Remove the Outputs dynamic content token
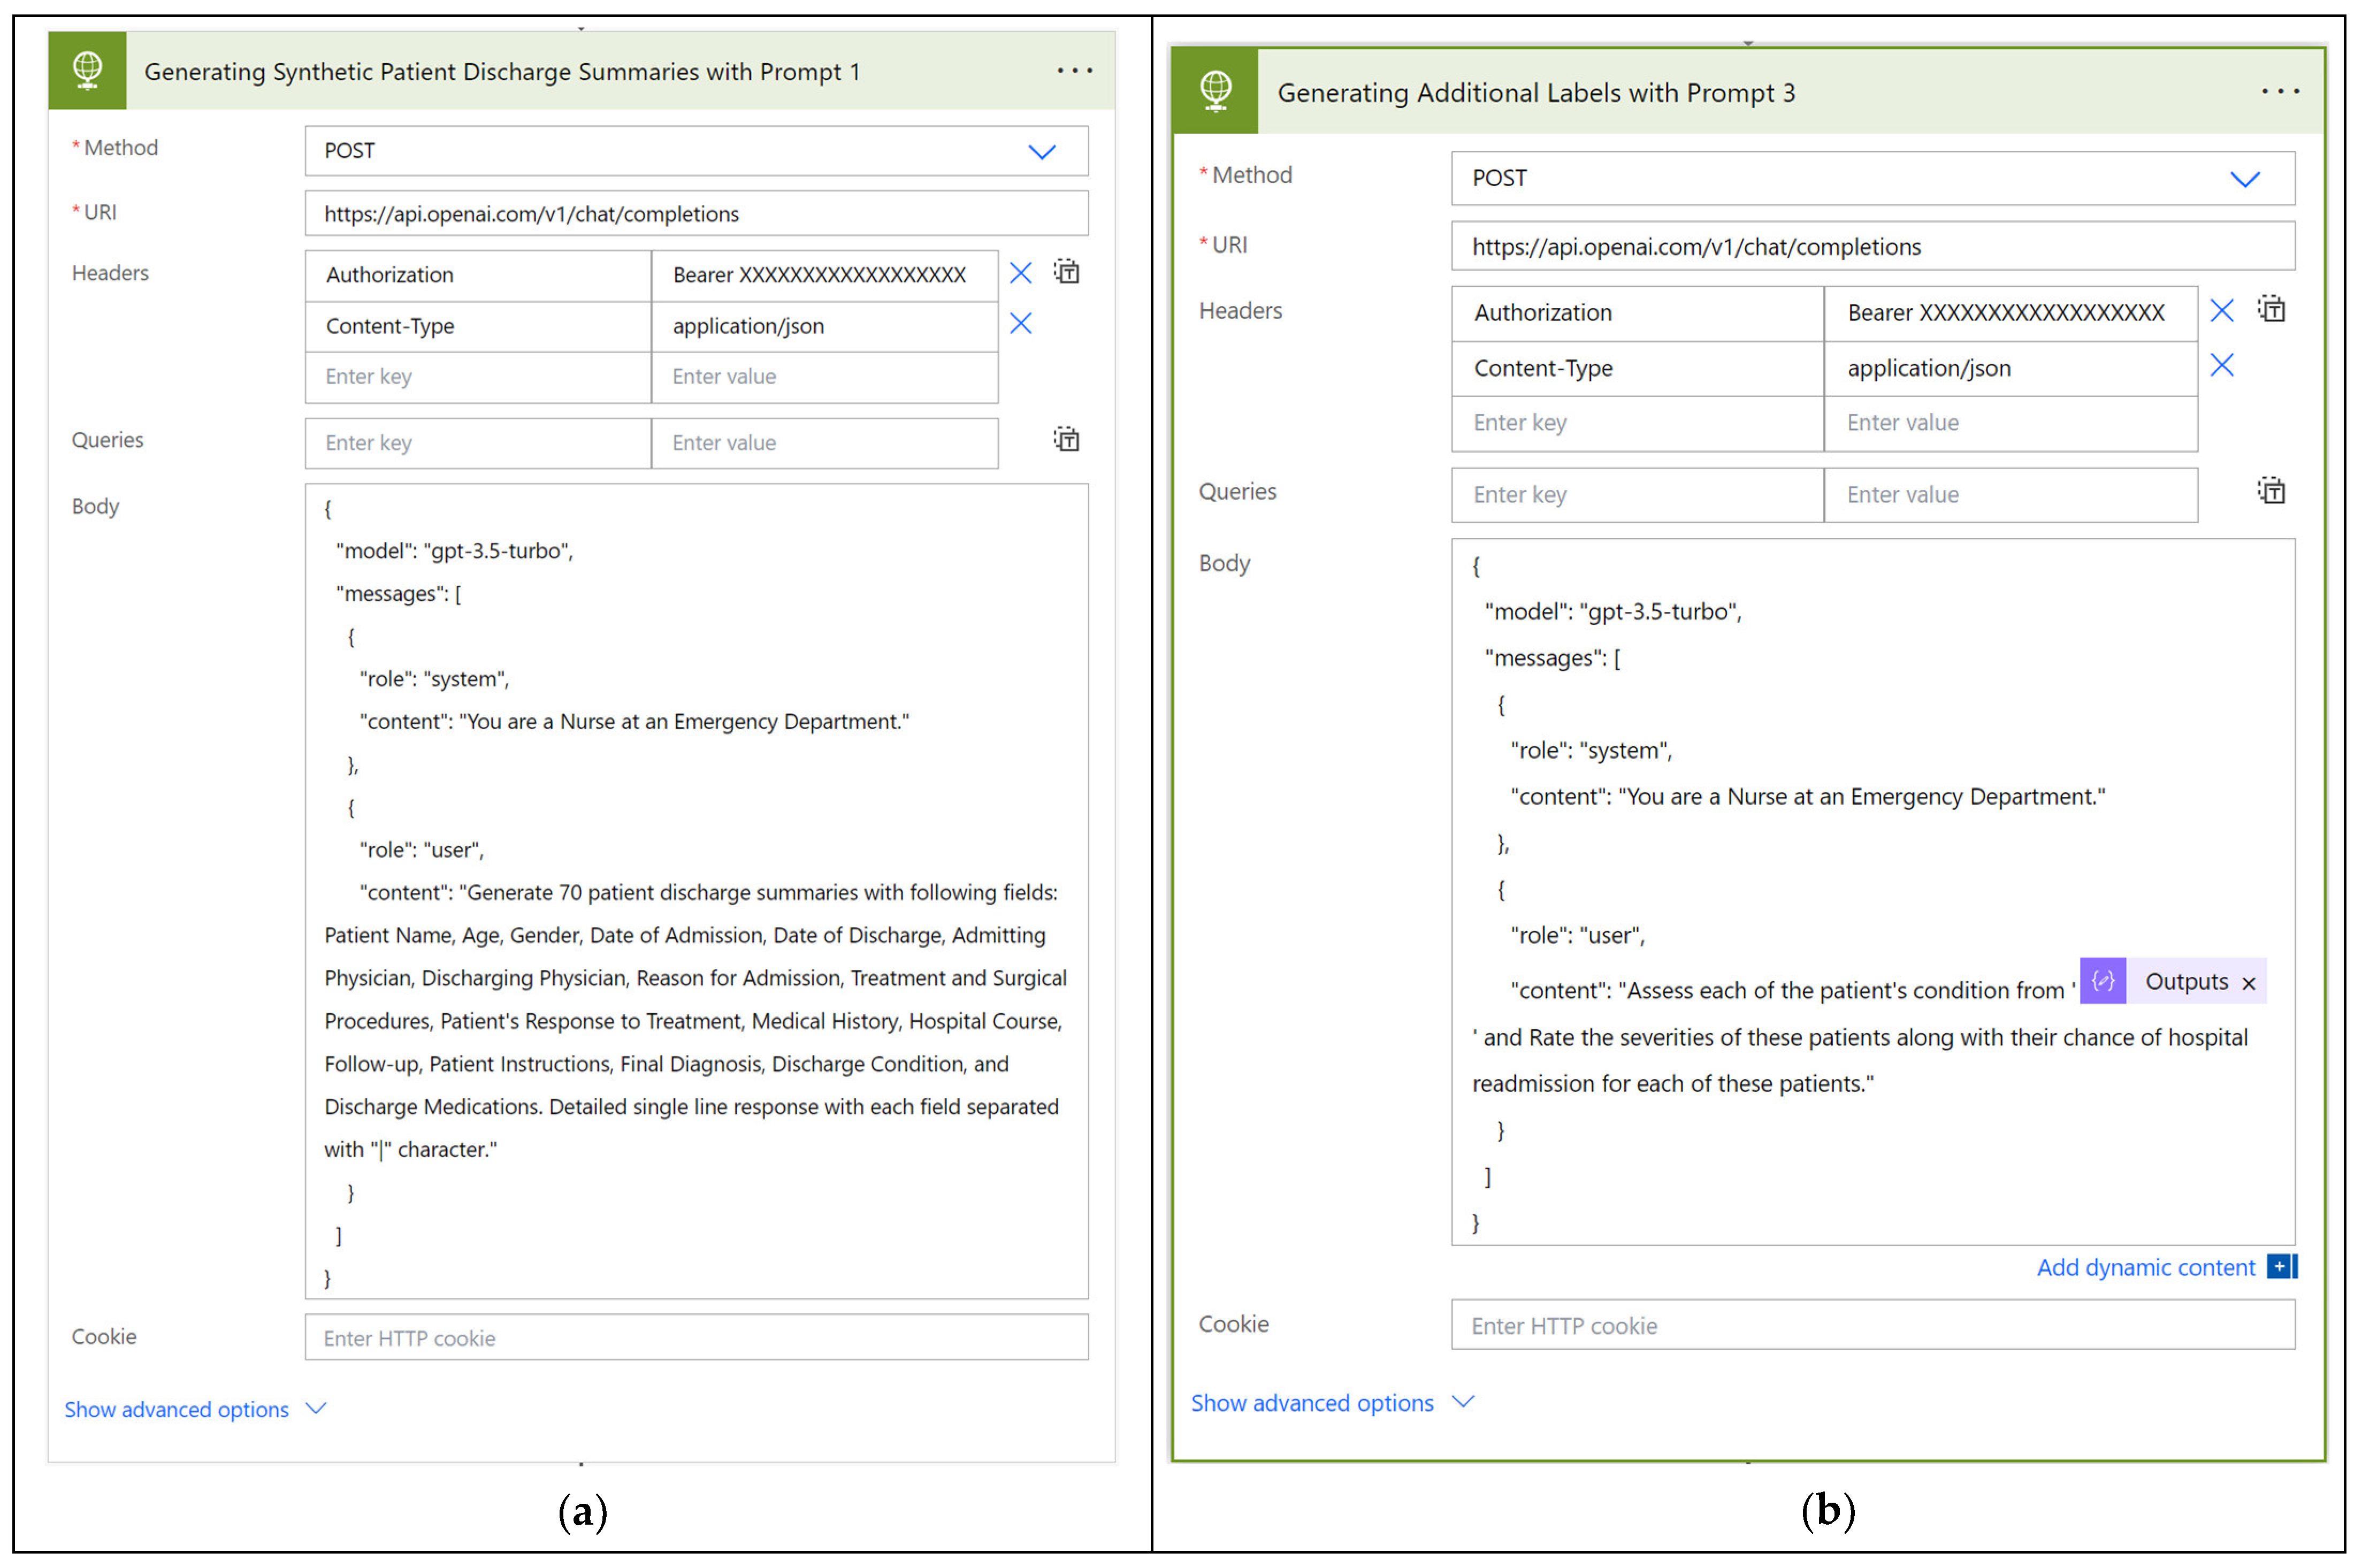Screen dimensions: 2362x1568 [2248, 983]
